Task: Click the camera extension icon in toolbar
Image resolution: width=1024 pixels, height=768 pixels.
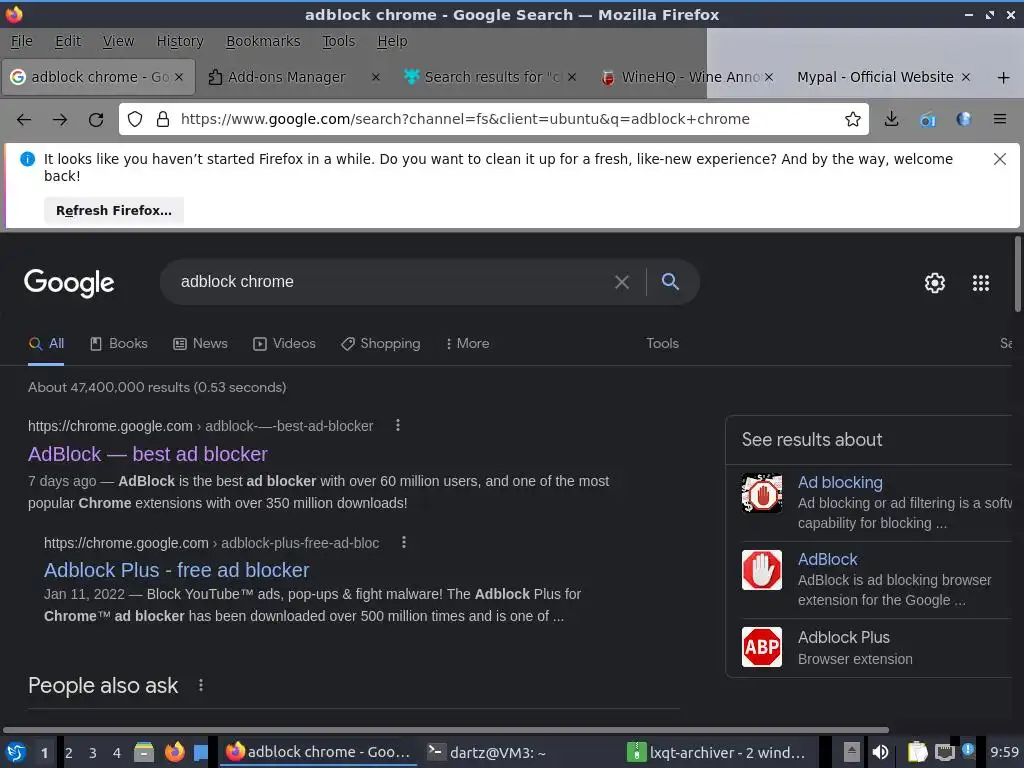Action: [927, 120]
